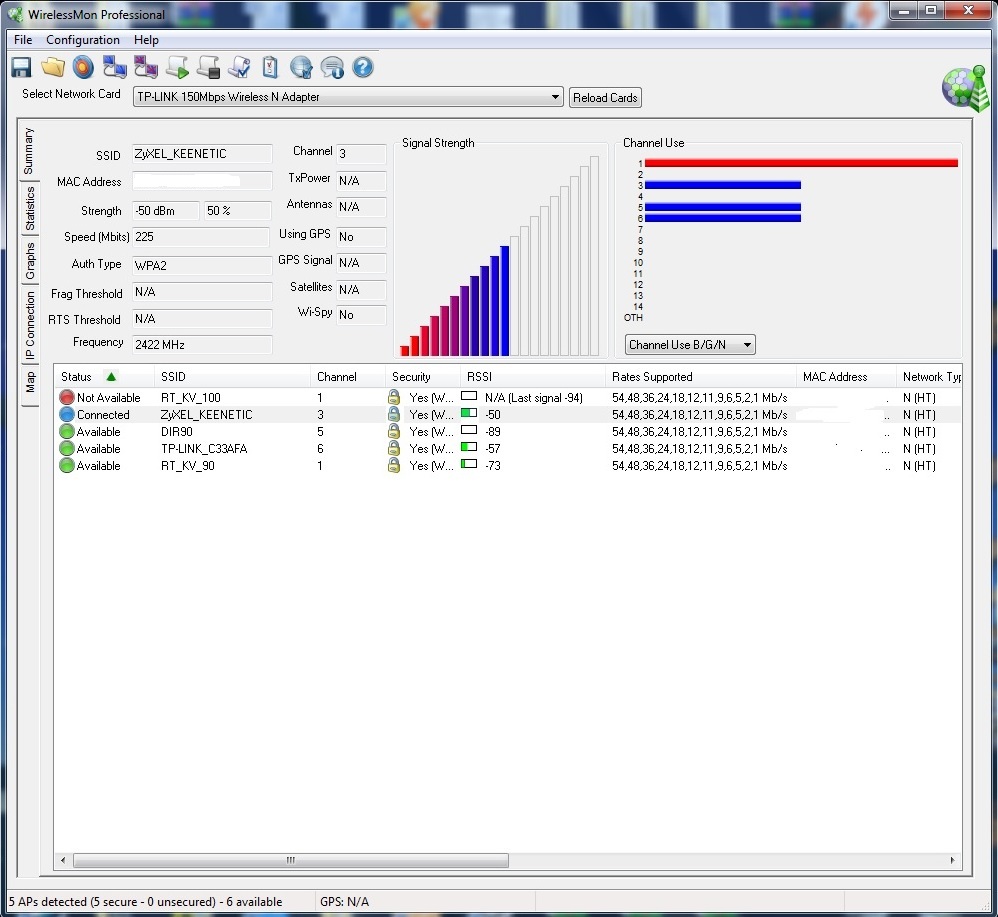Open the Configuration menu
The image size is (998, 917).
coord(83,40)
